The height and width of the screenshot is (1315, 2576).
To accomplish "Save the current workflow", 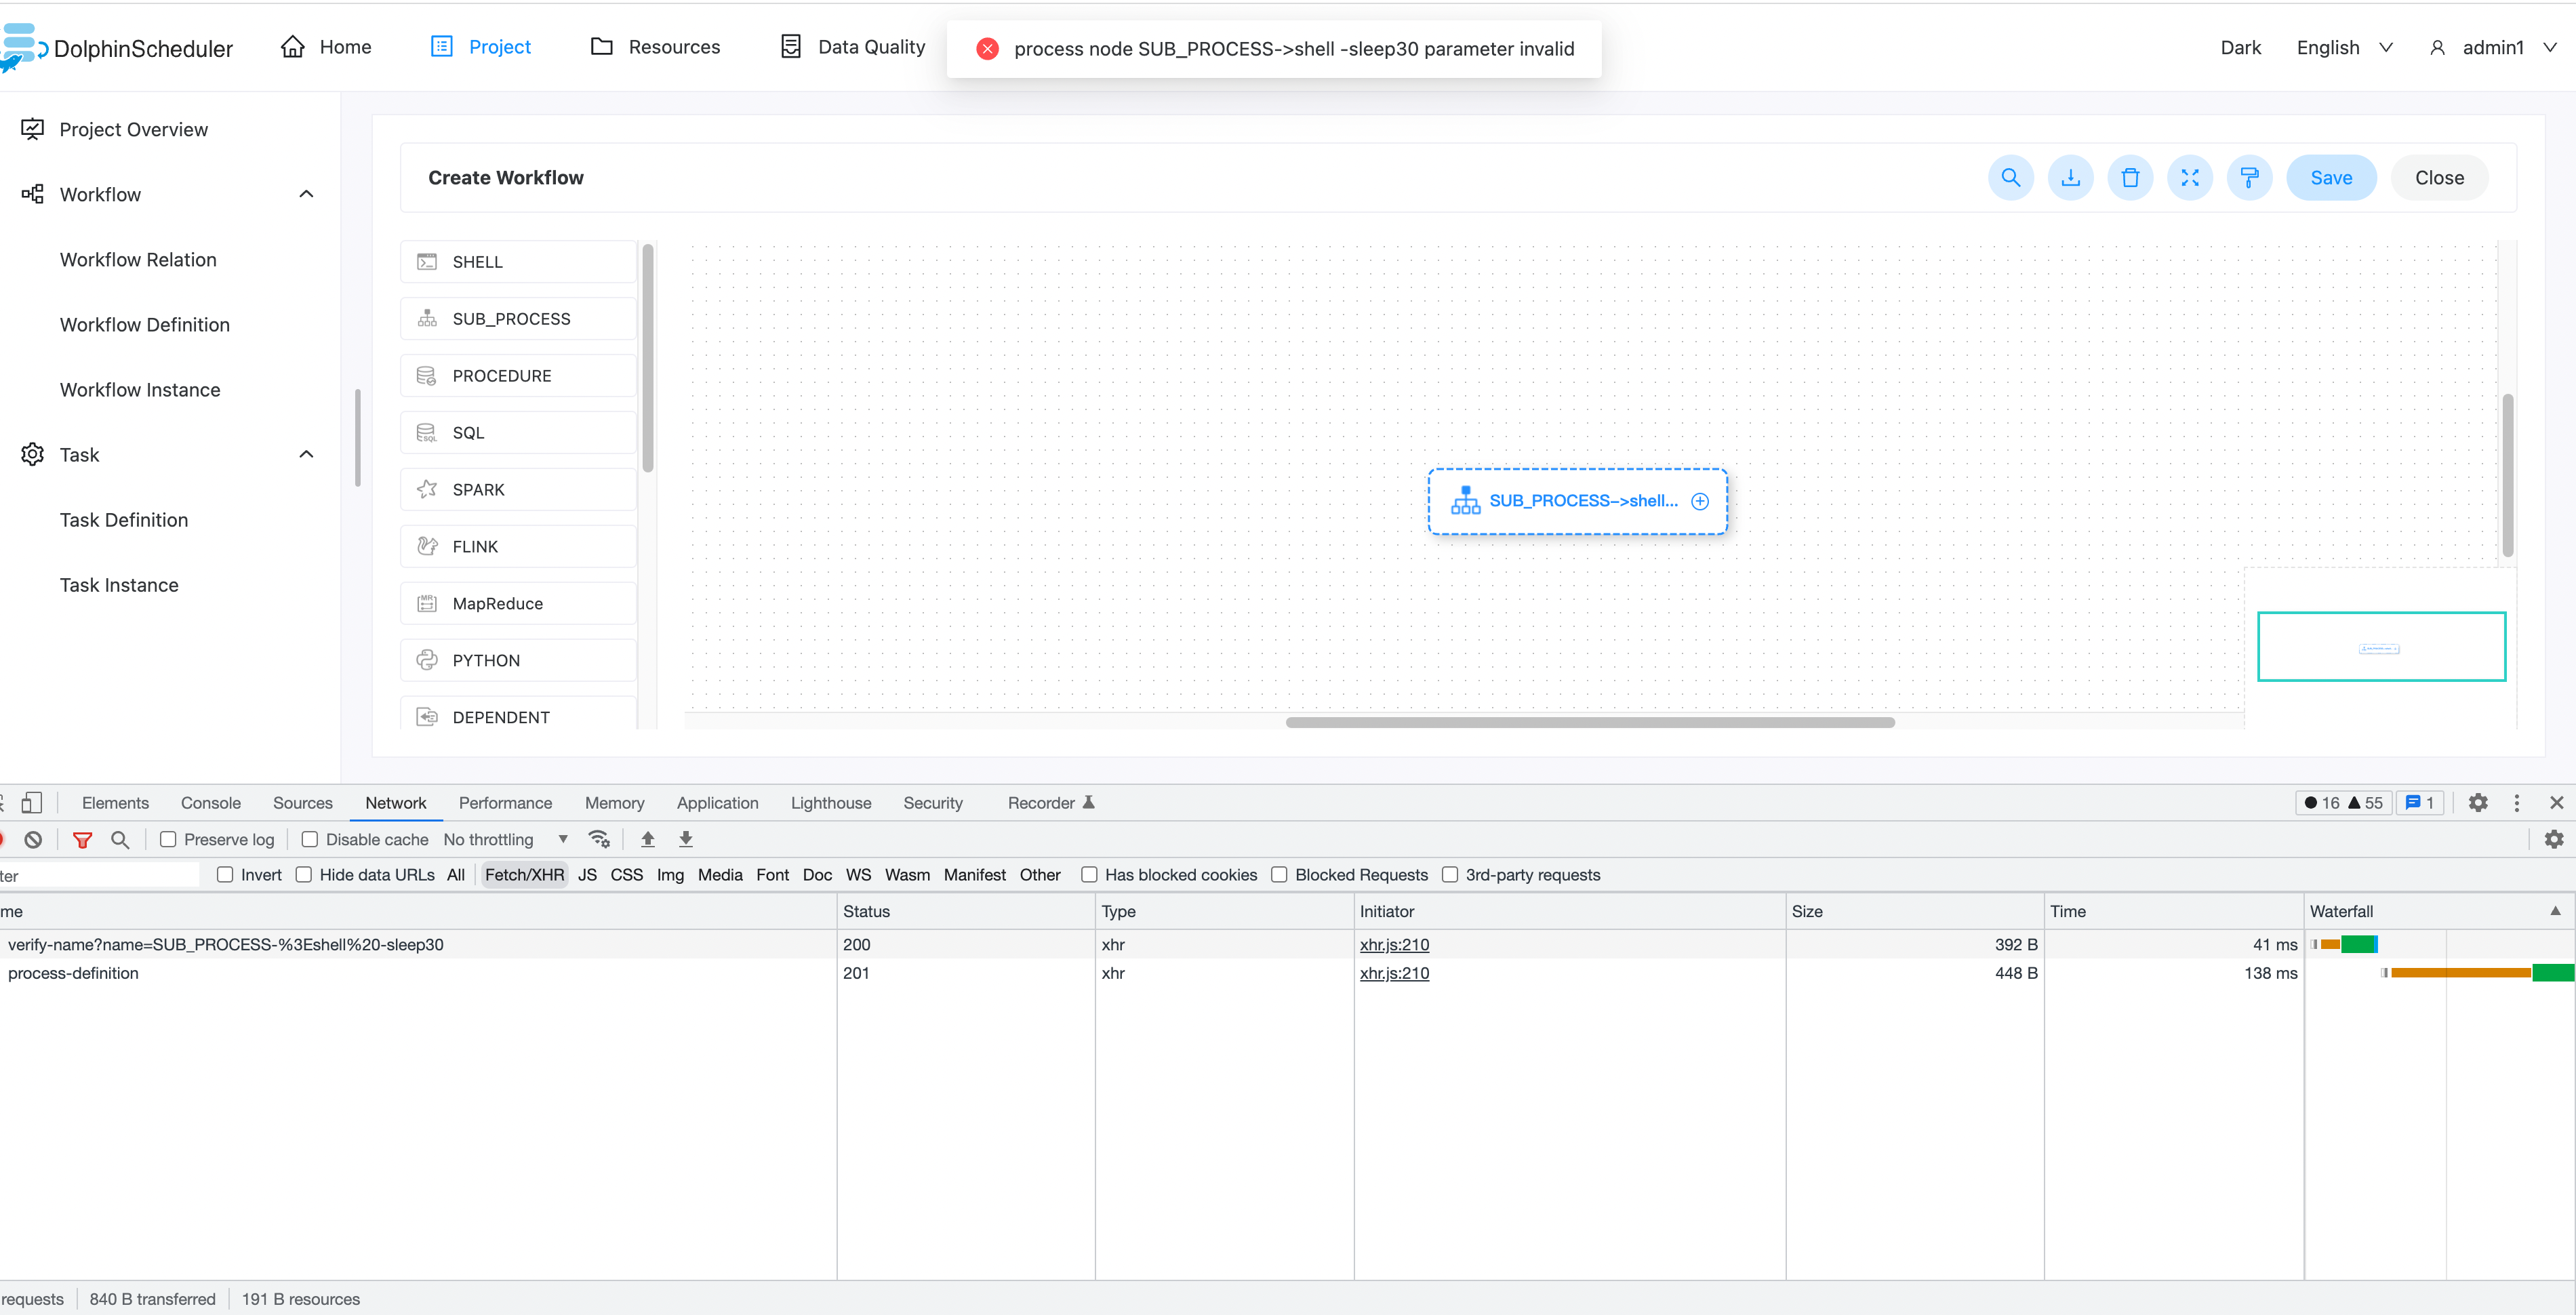I will (x=2331, y=177).
